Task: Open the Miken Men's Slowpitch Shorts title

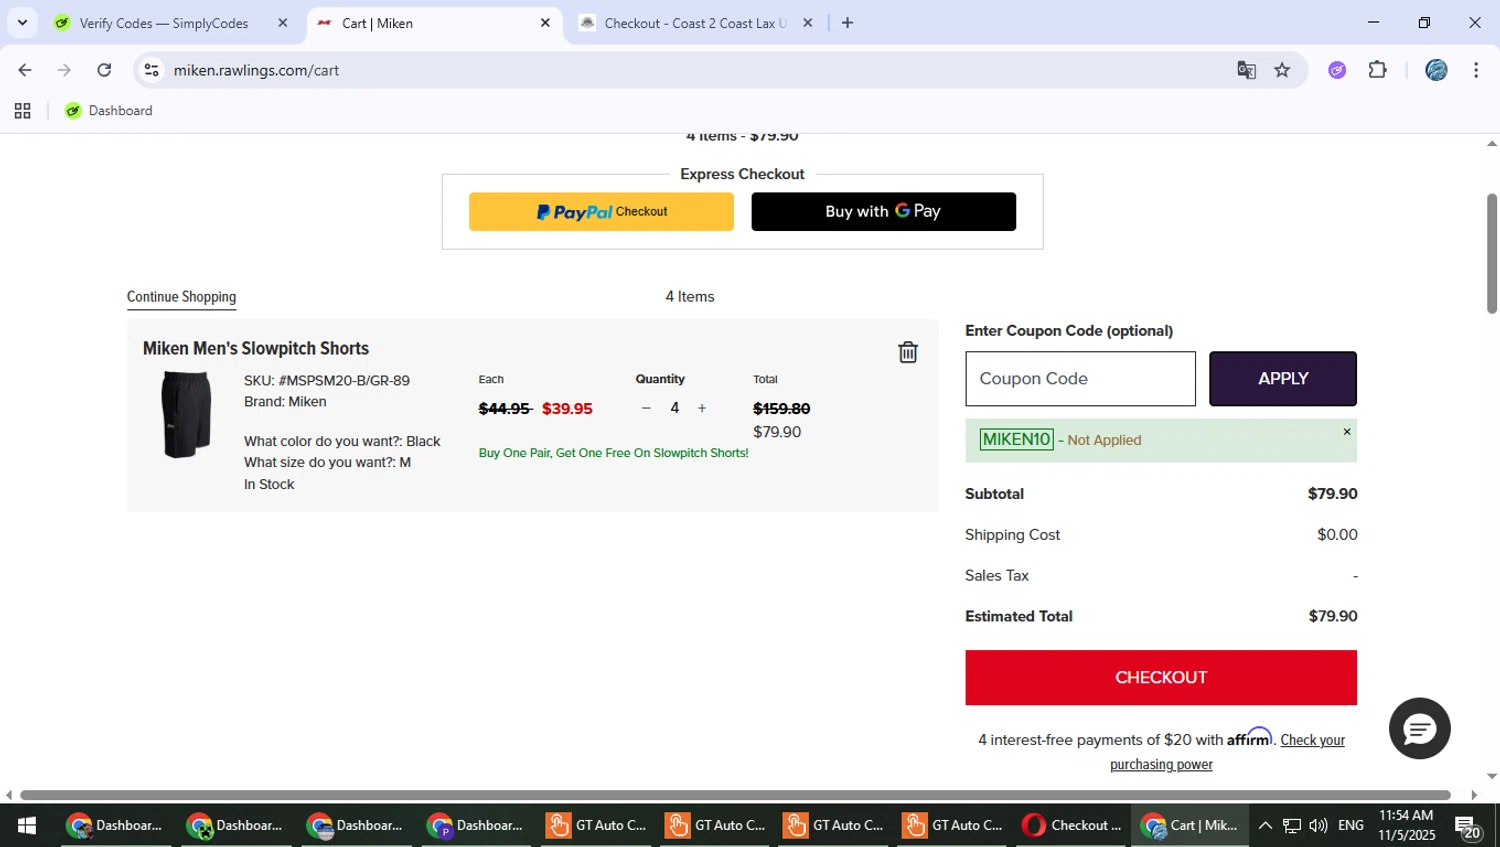Action: point(256,349)
